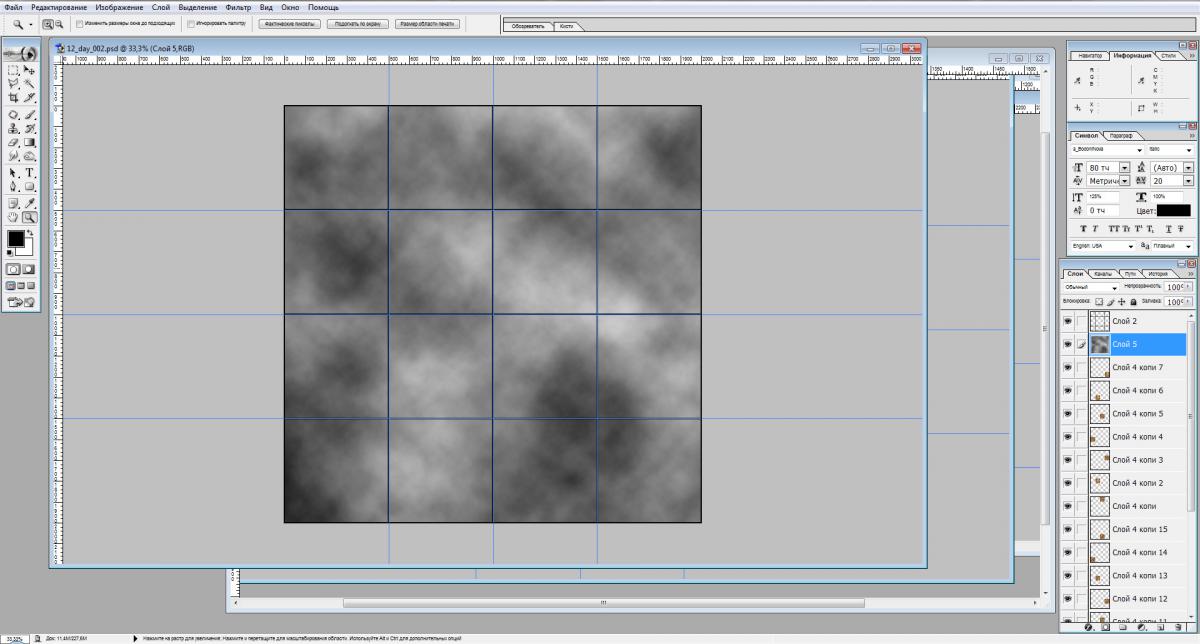Click the foreground color swatch
This screenshot has height=644, width=1200.
(15, 239)
